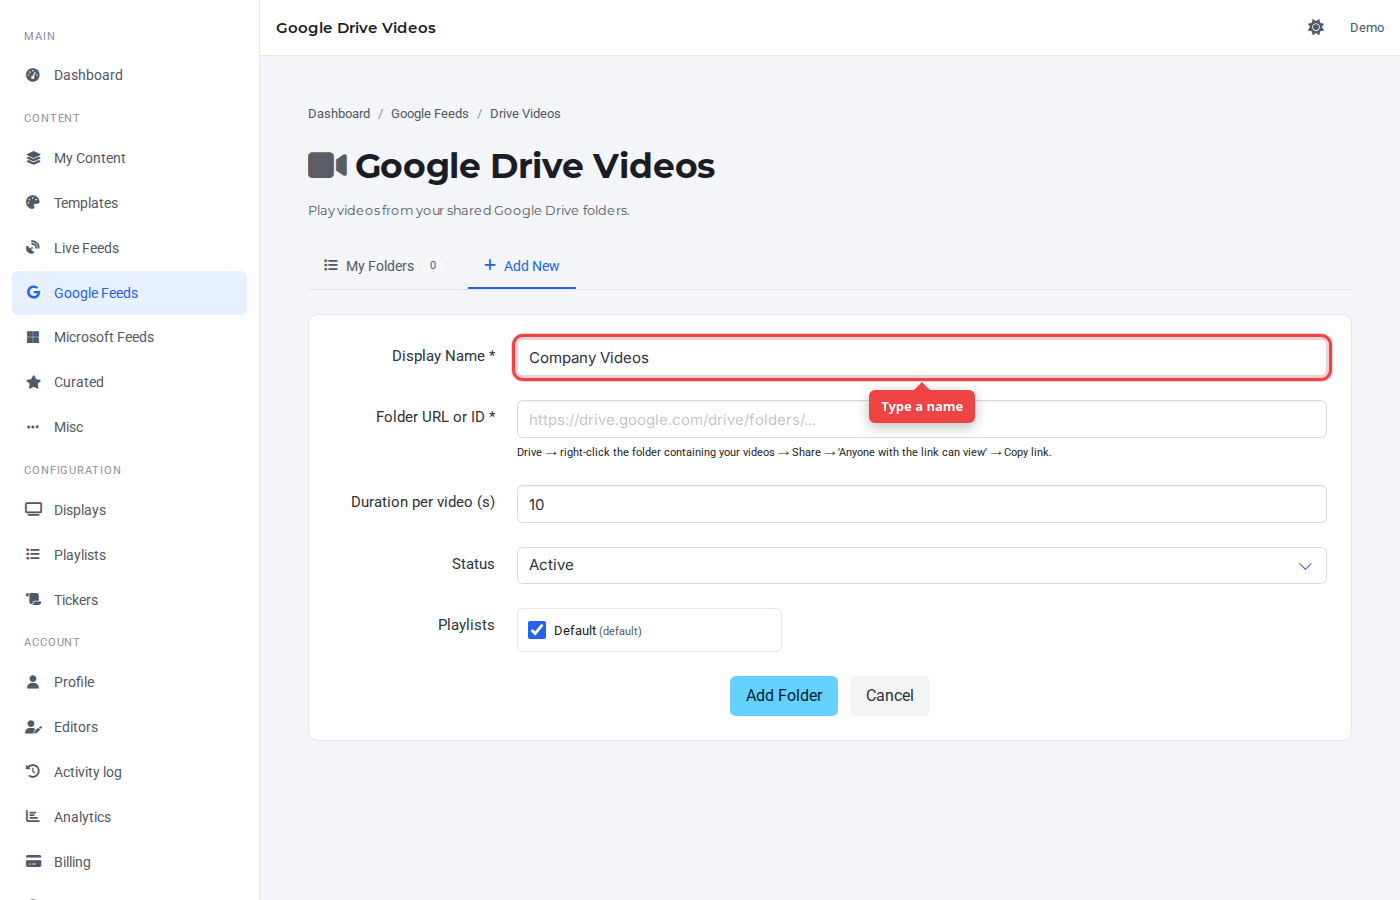This screenshot has height=900, width=1400.
Task: Focus the Display Name field
Action: coord(921,358)
